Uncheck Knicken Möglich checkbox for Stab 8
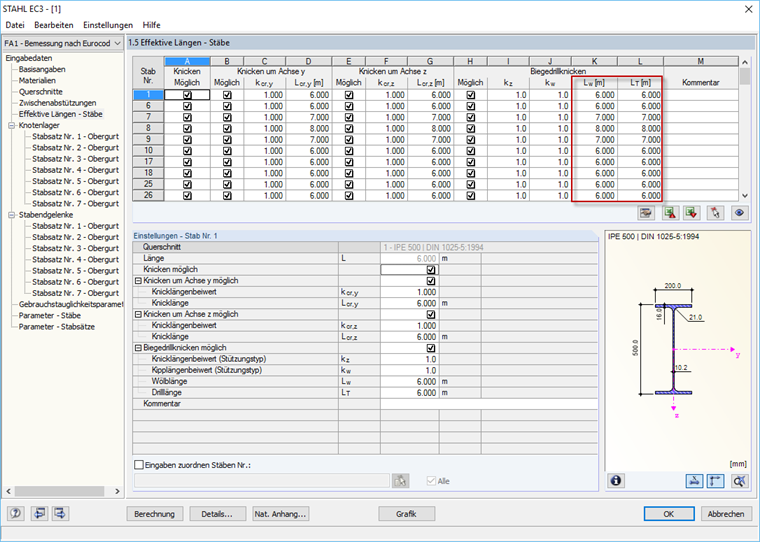The width and height of the screenshot is (760, 542). point(187,128)
